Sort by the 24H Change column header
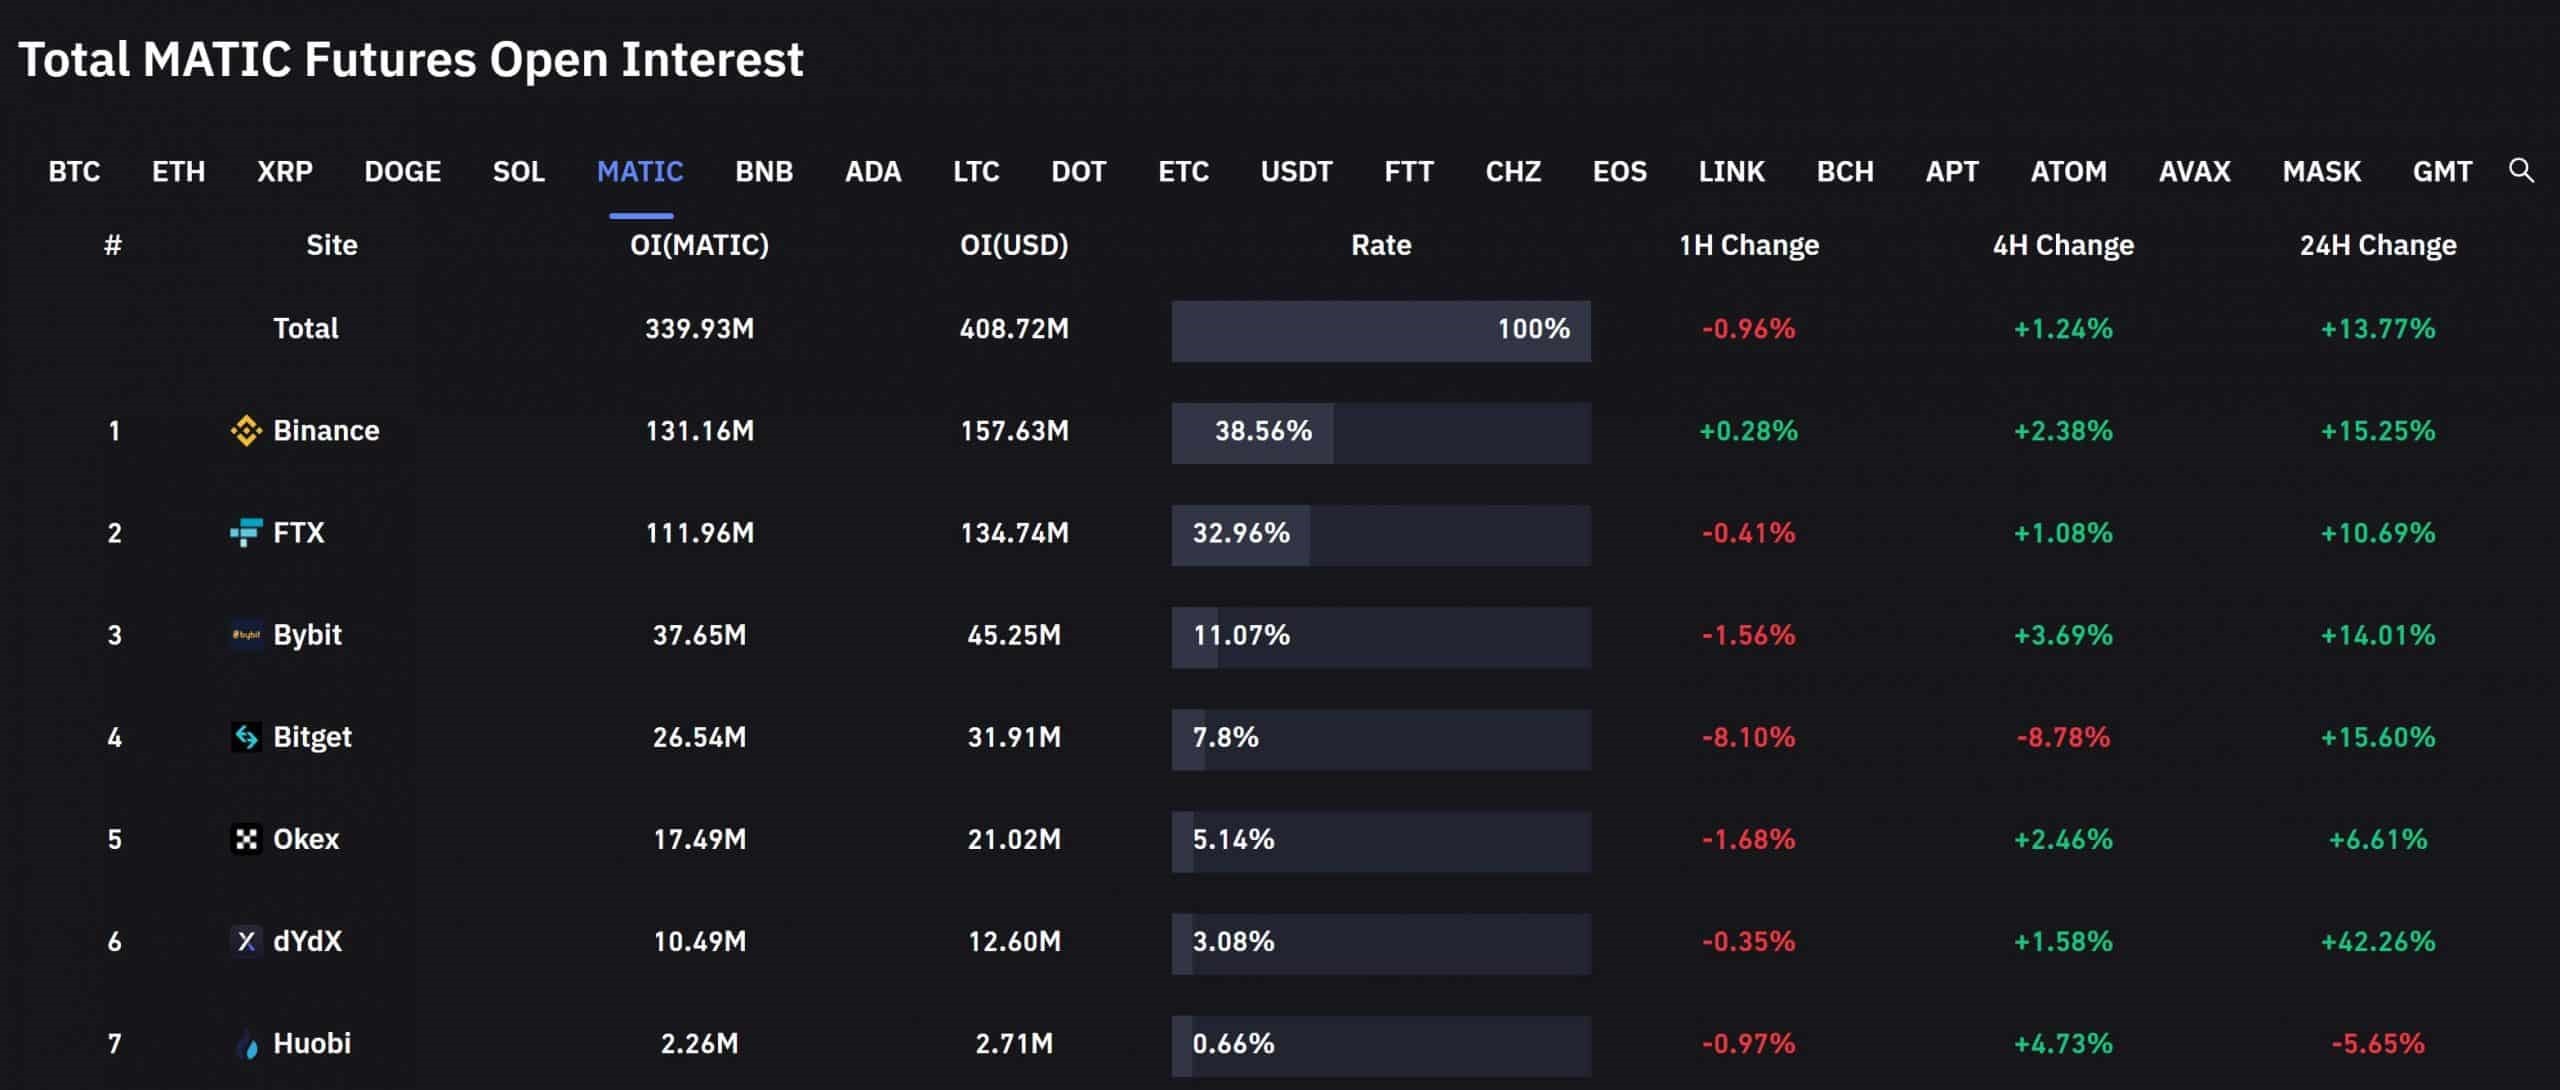 2378,245
